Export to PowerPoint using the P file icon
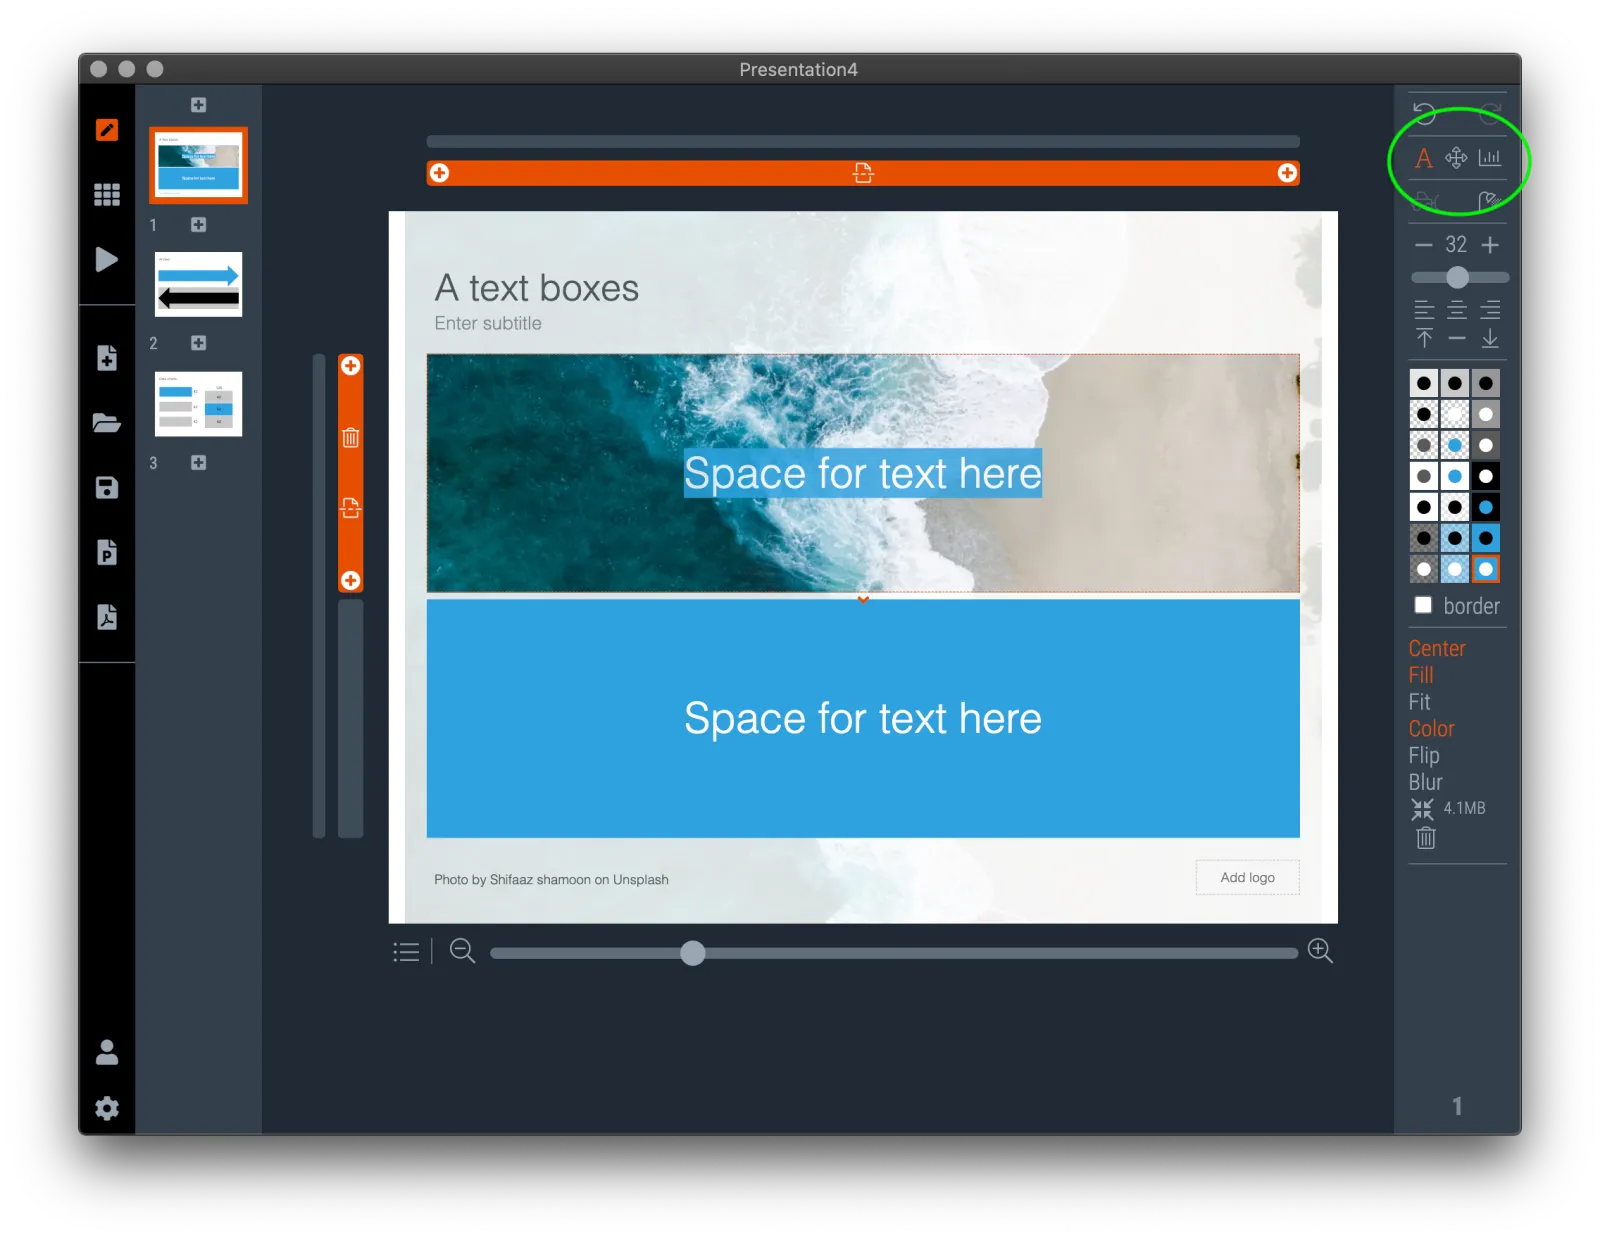The image size is (1600, 1239). [107, 553]
